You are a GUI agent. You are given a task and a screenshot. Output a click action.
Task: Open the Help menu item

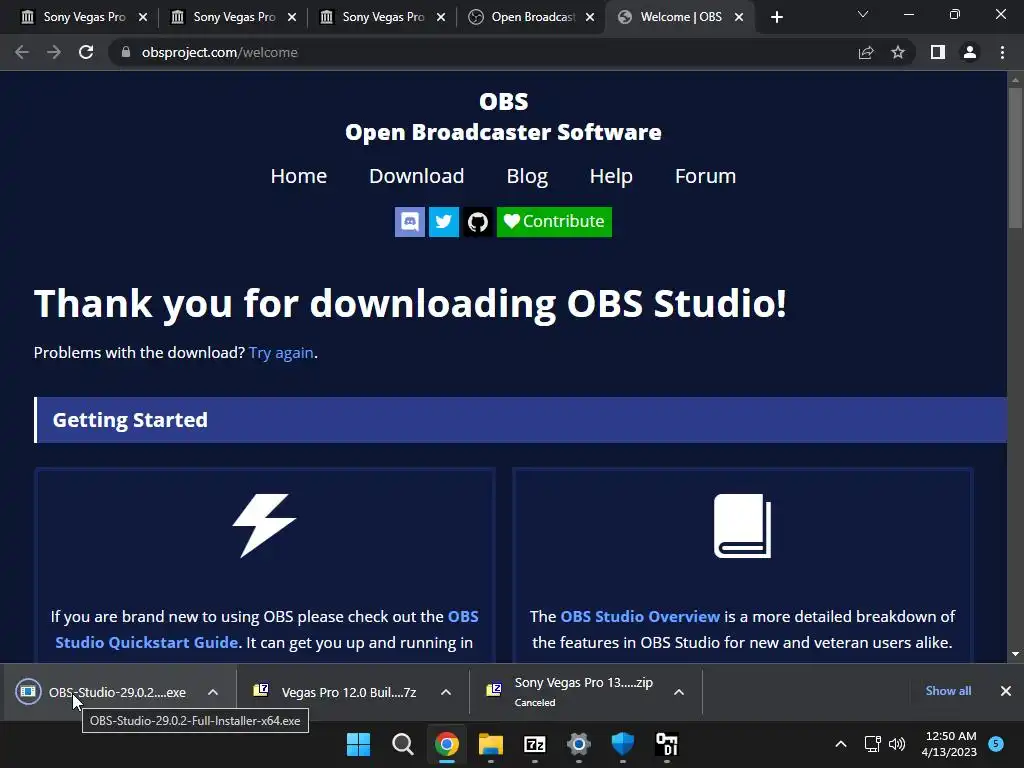(x=611, y=176)
